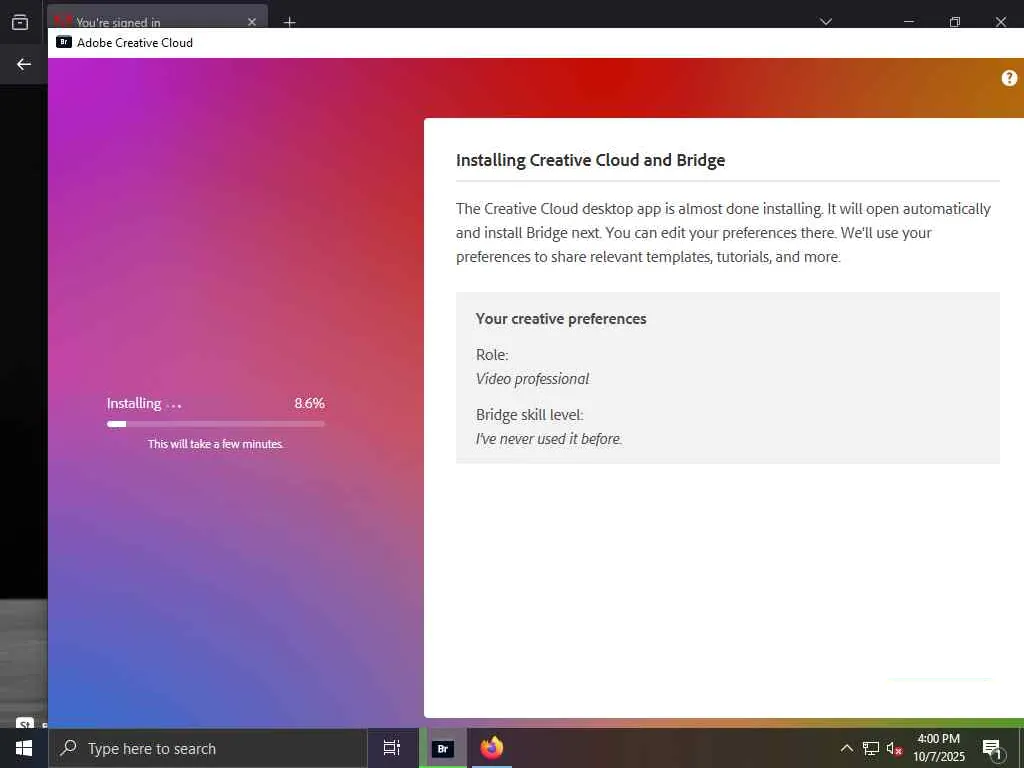
Task: Open Firefox from the taskbar
Action: point(492,748)
